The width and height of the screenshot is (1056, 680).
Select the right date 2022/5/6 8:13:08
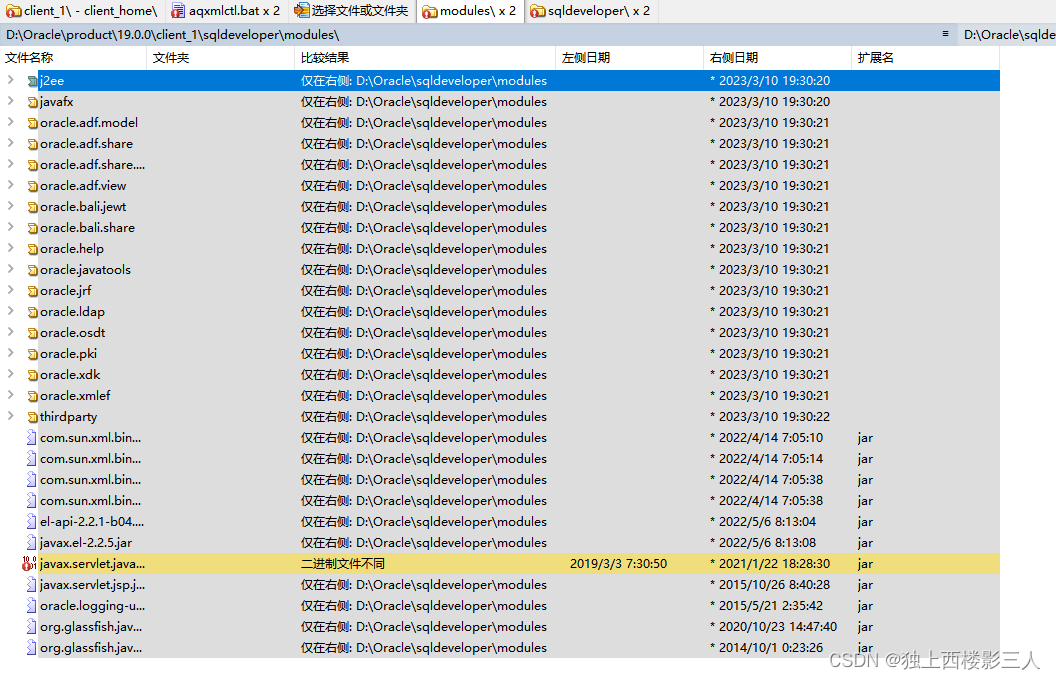point(763,543)
